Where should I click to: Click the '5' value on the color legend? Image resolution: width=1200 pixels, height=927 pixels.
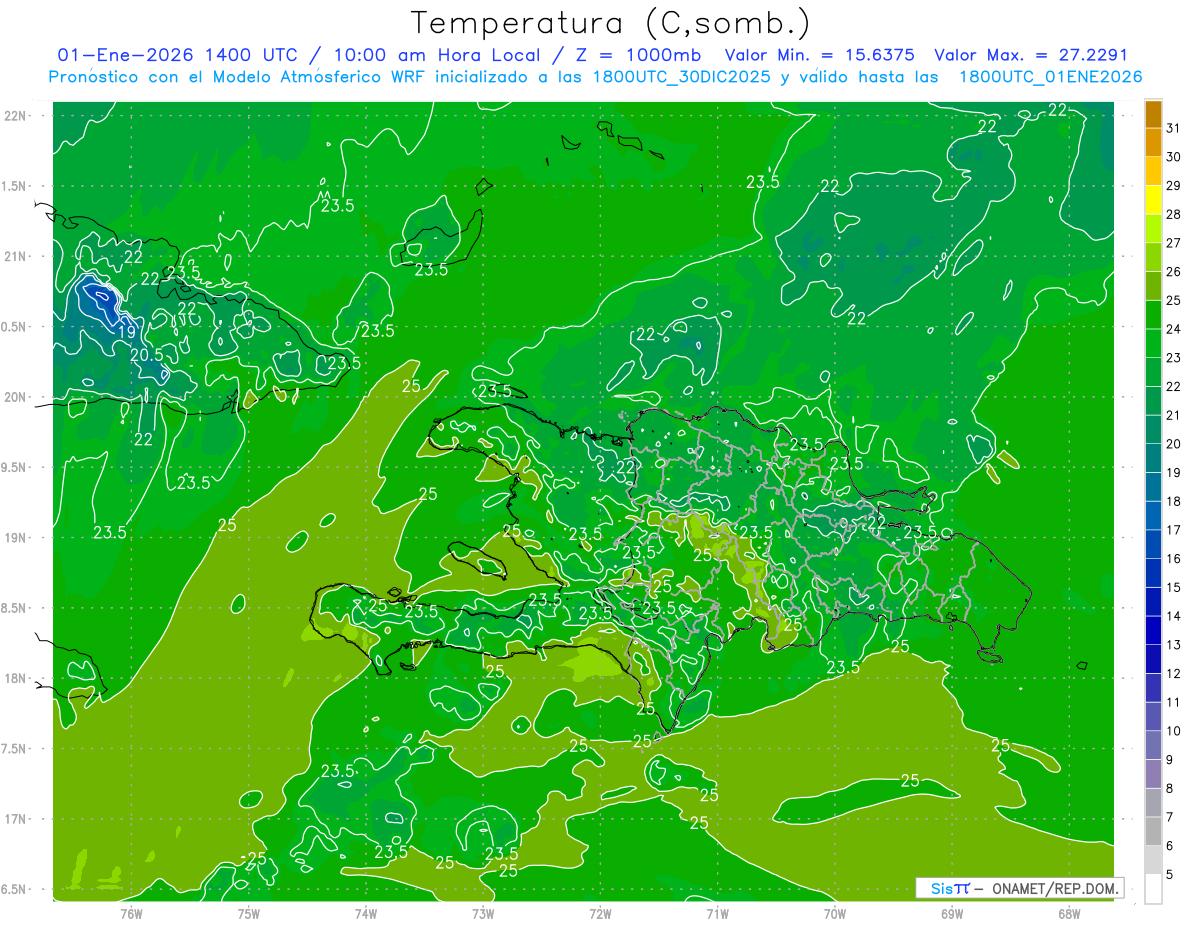1170,874
